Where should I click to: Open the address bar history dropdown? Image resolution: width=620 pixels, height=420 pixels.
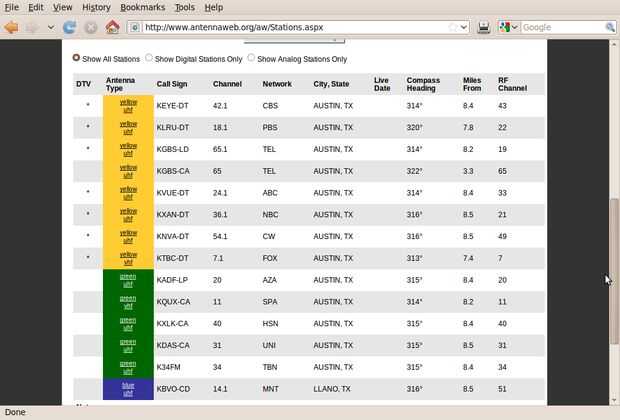pos(464,27)
